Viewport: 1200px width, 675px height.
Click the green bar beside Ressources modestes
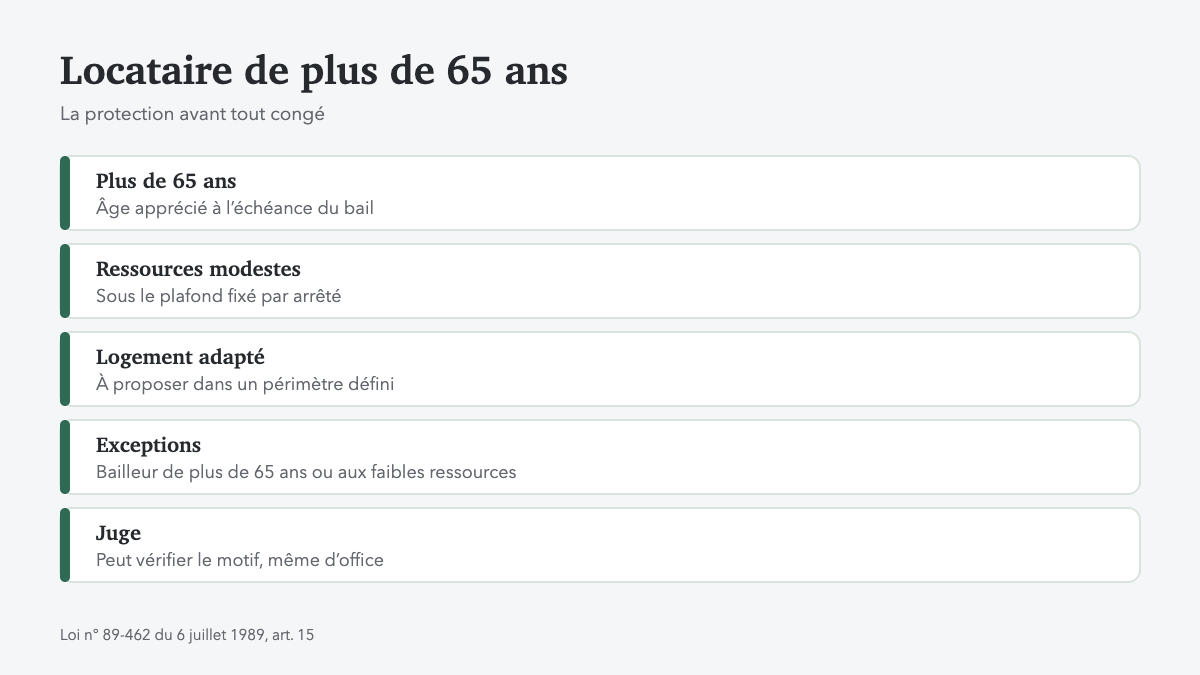pyautogui.click(x=65, y=281)
